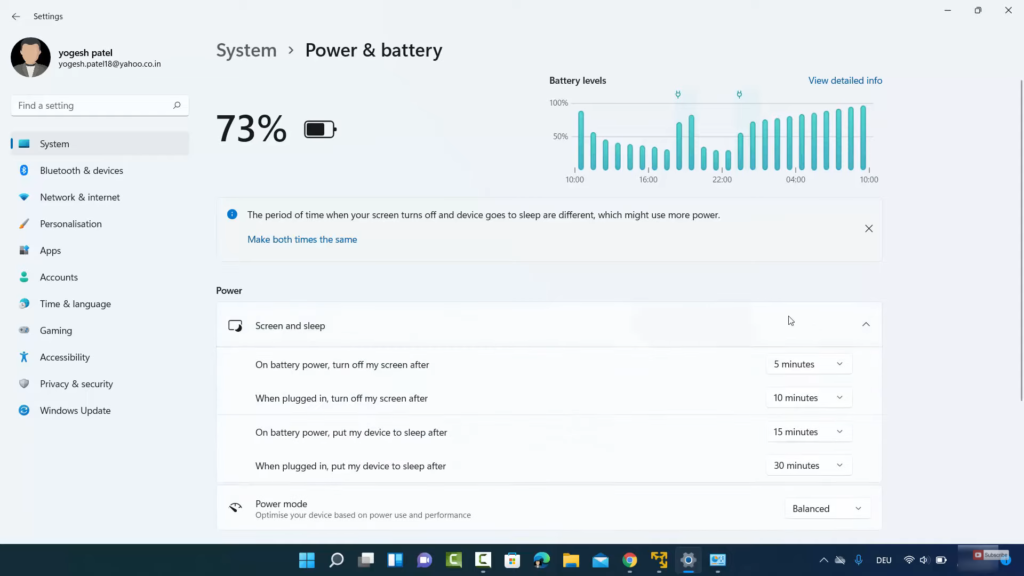Click the search magnifier in Find a setting
Image resolution: width=1024 pixels, height=576 pixels.
pyautogui.click(x=177, y=105)
